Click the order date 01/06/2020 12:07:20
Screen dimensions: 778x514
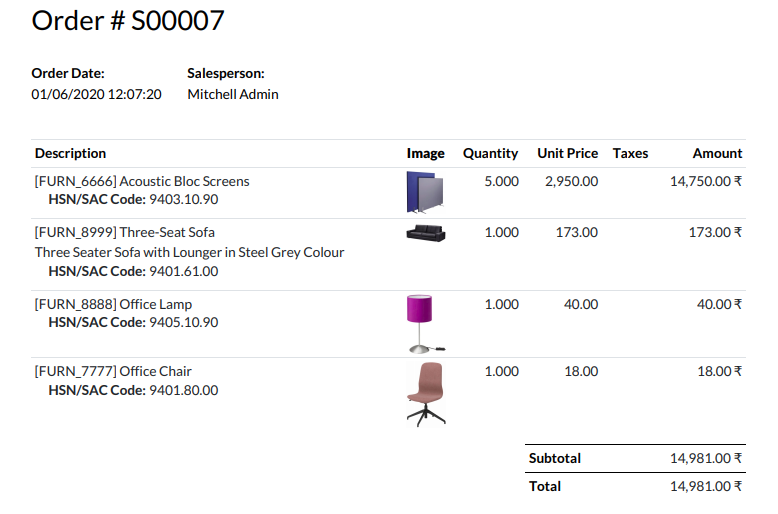tap(96, 94)
